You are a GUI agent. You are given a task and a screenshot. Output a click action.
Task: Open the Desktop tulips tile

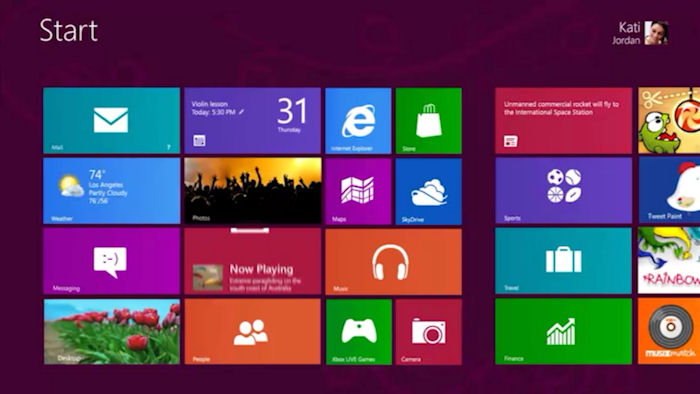pyautogui.click(x=112, y=332)
